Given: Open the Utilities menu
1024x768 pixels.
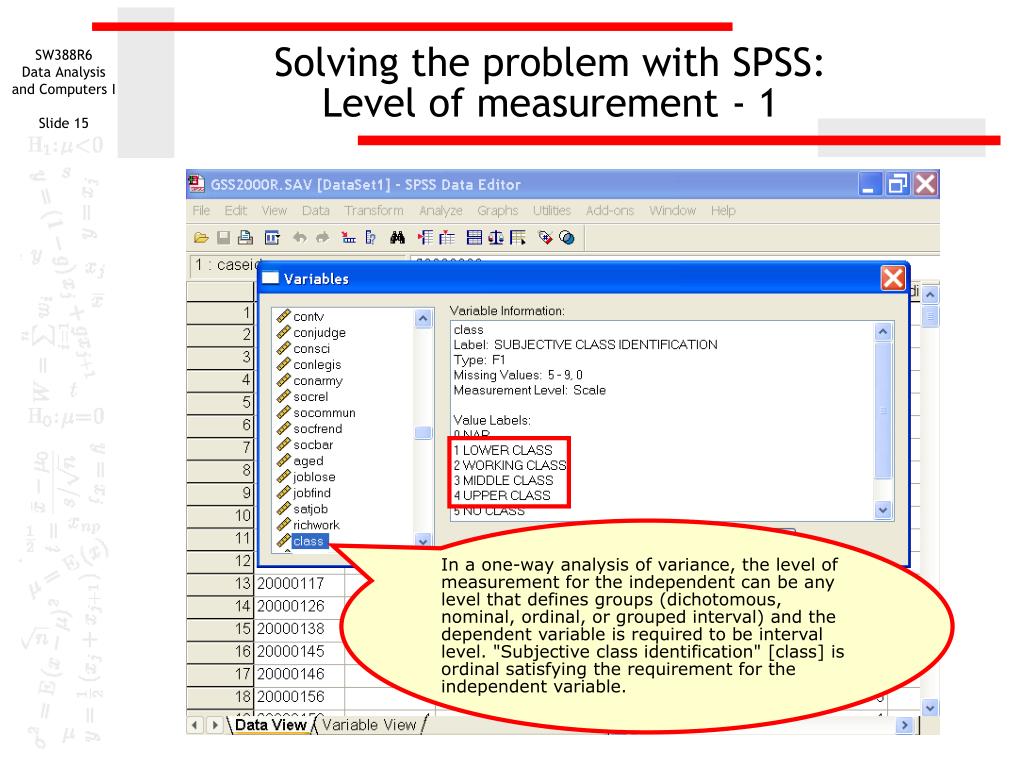Looking at the screenshot, I should [552, 210].
